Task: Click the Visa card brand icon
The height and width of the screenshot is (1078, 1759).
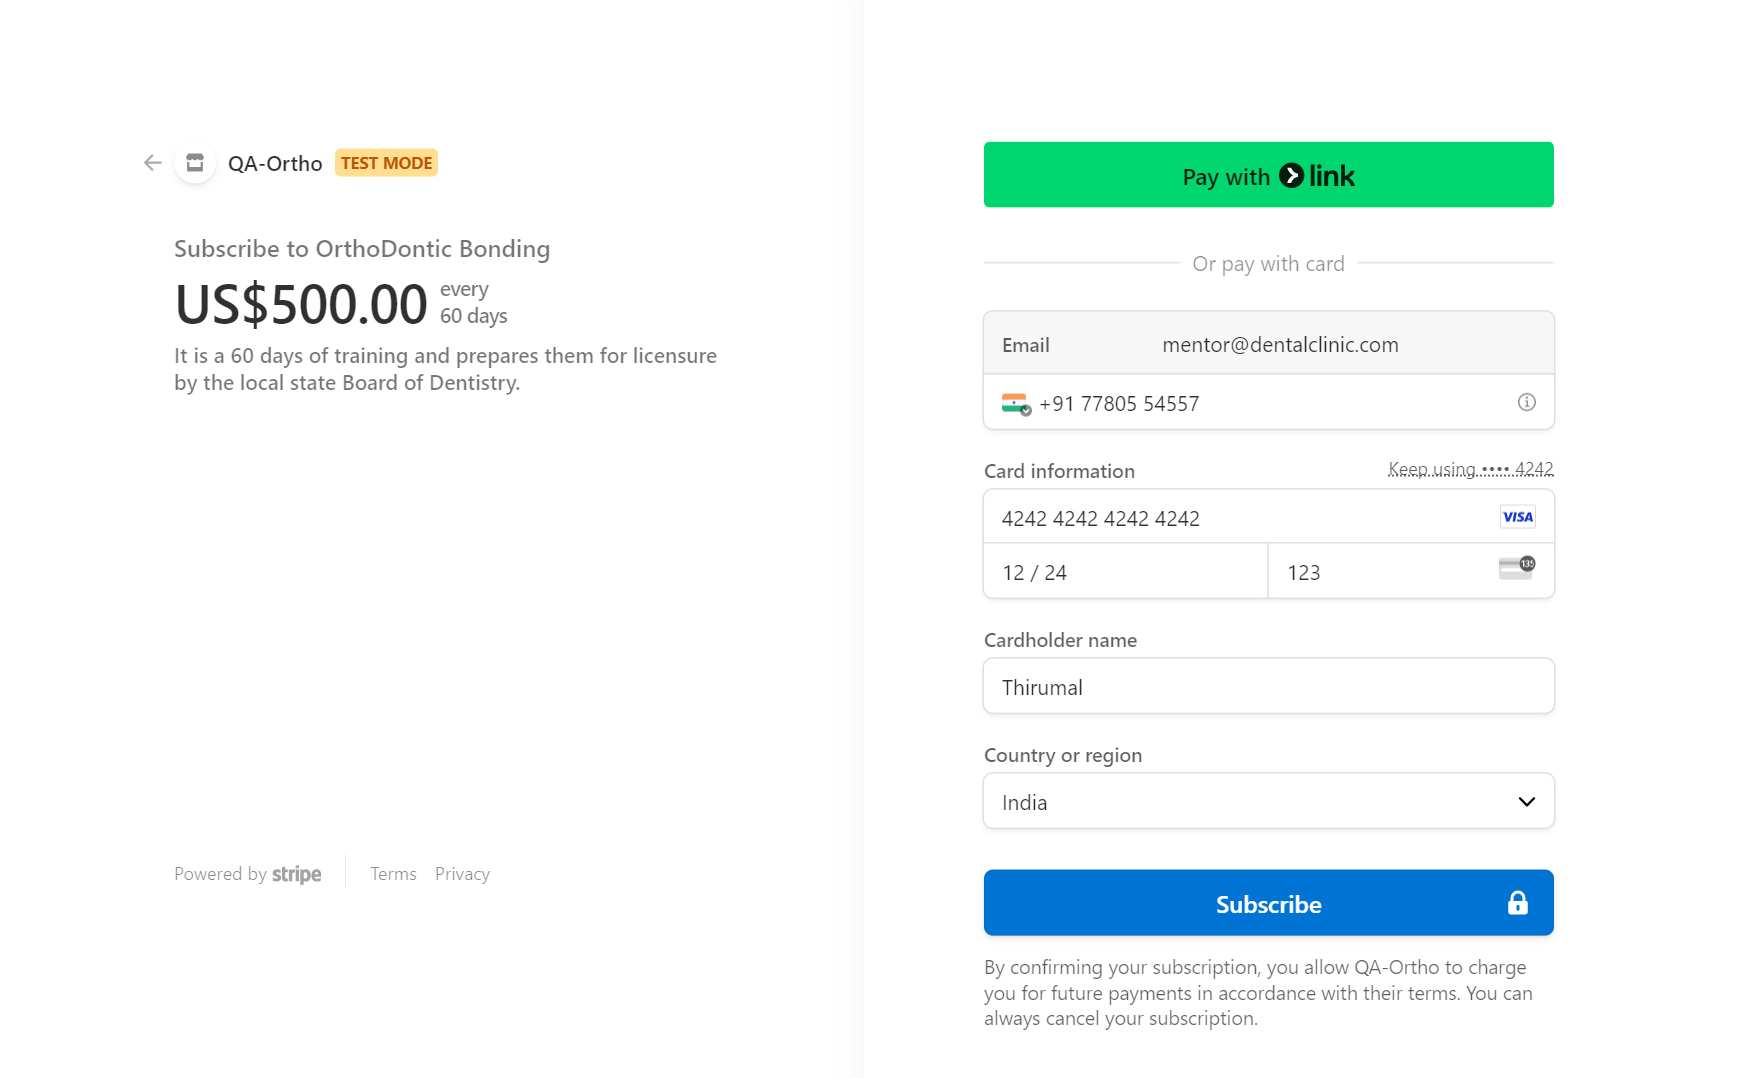Action: point(1517,517)
